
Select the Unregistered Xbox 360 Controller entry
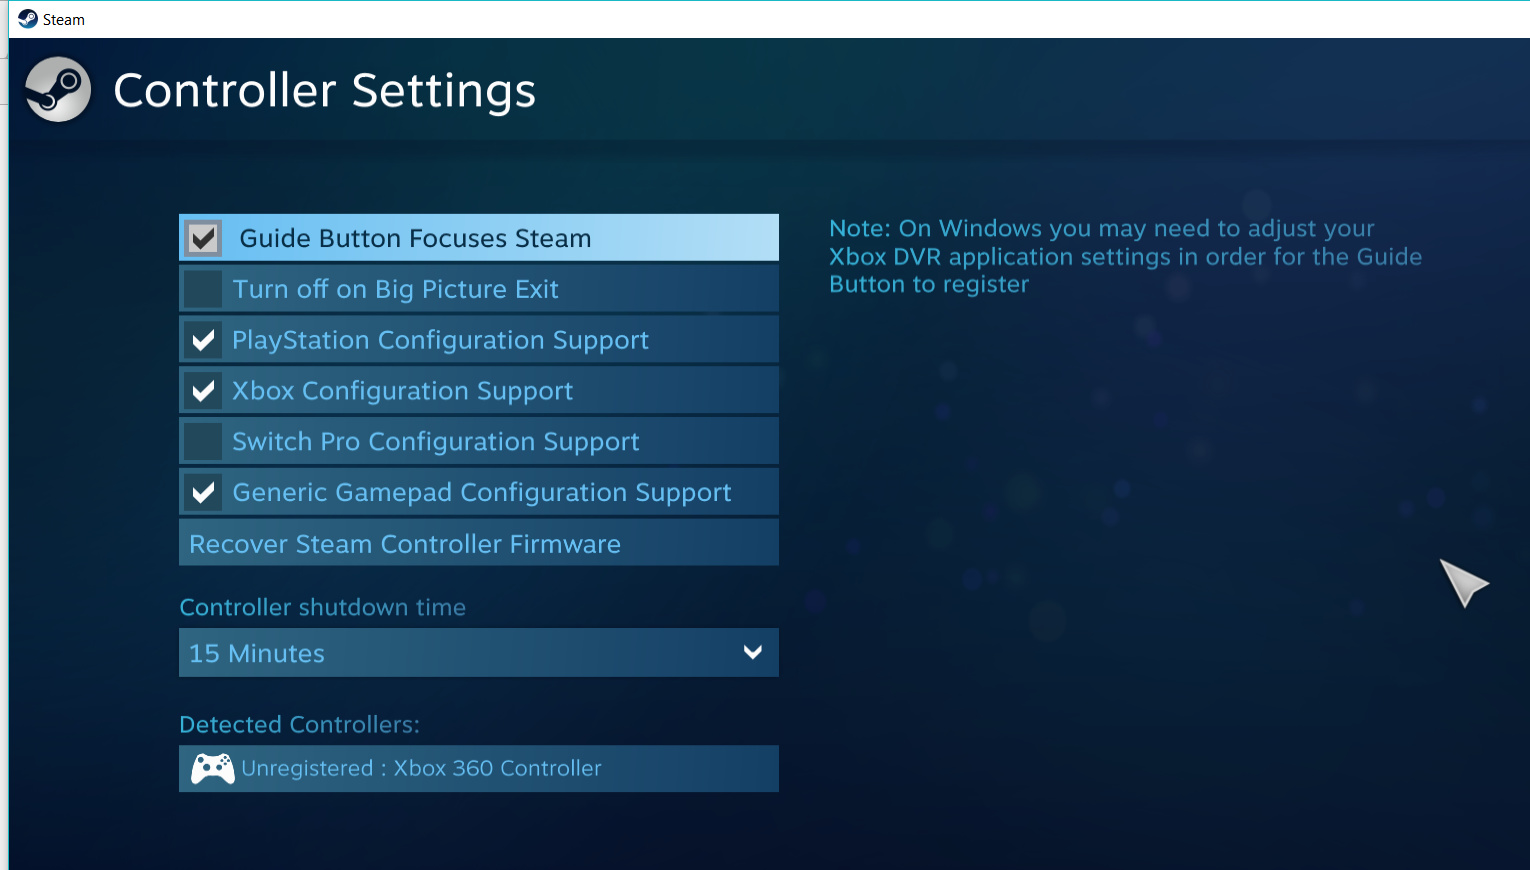click(478, 768)
